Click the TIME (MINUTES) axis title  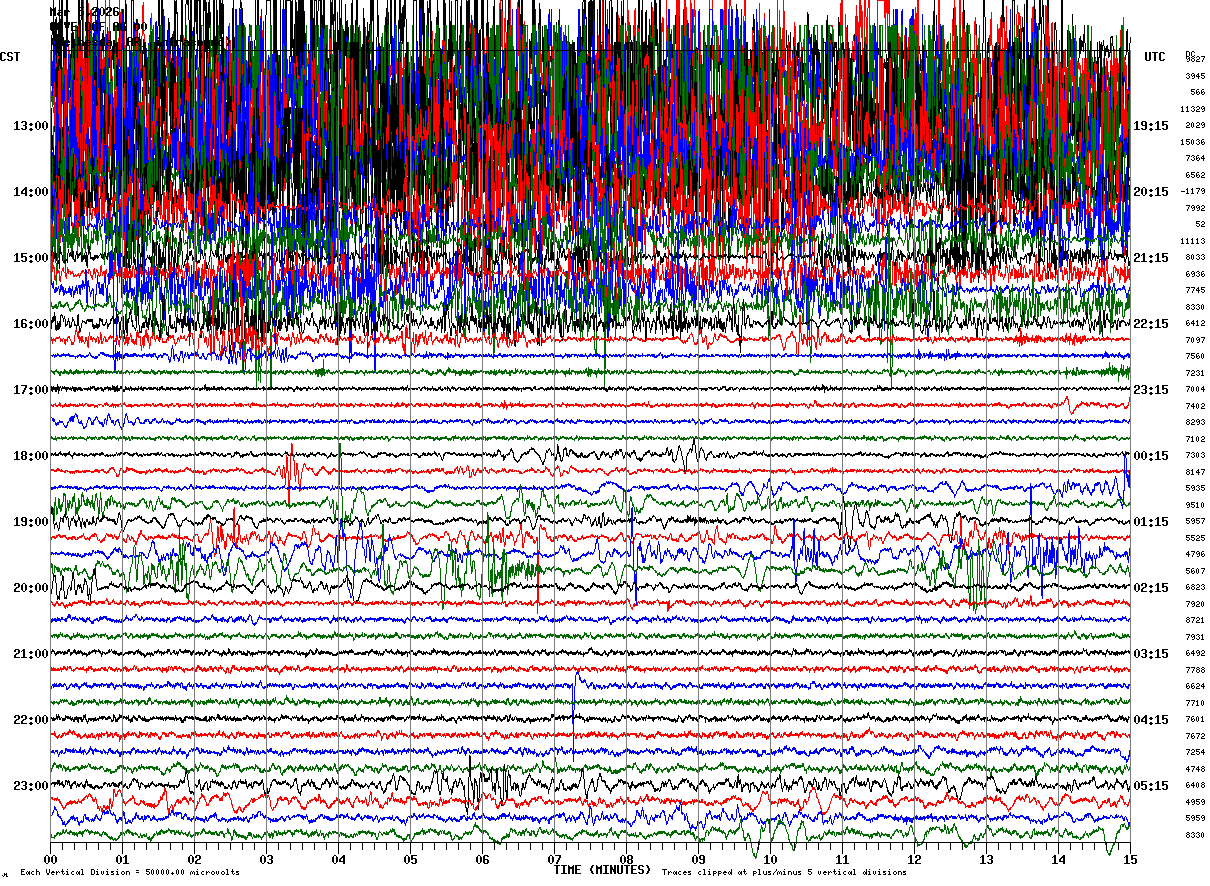click(x=602, y=870)
